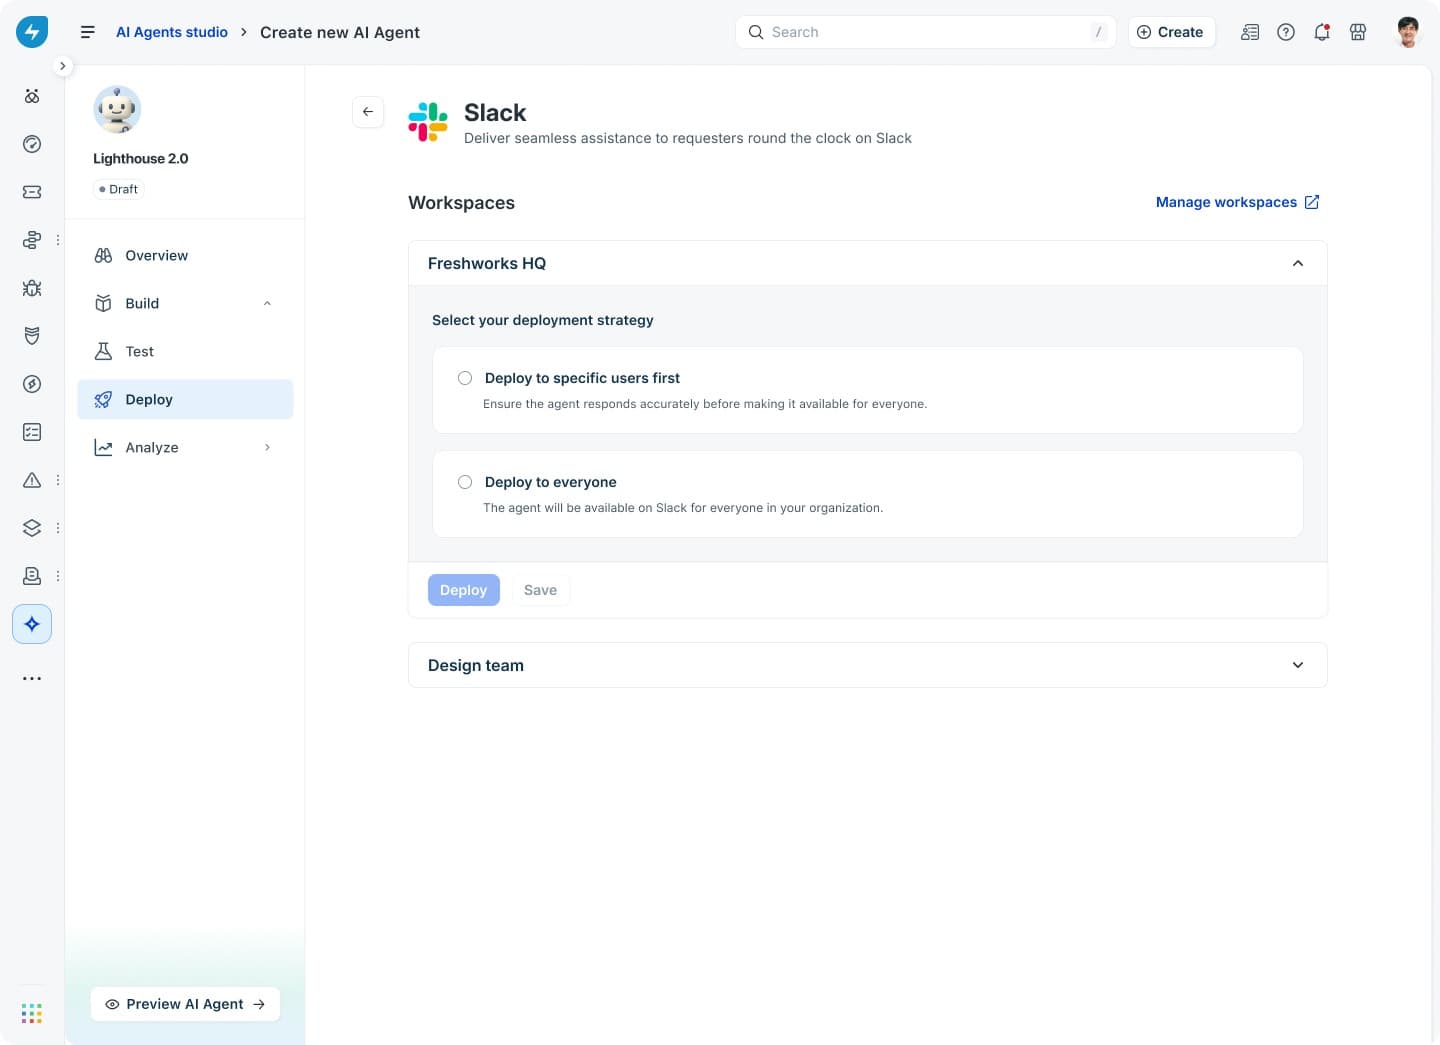Select the AI sparkle icon in the rail
Screen dimensions: 1440x1045
pyautogui.click(x=32, y=624)
